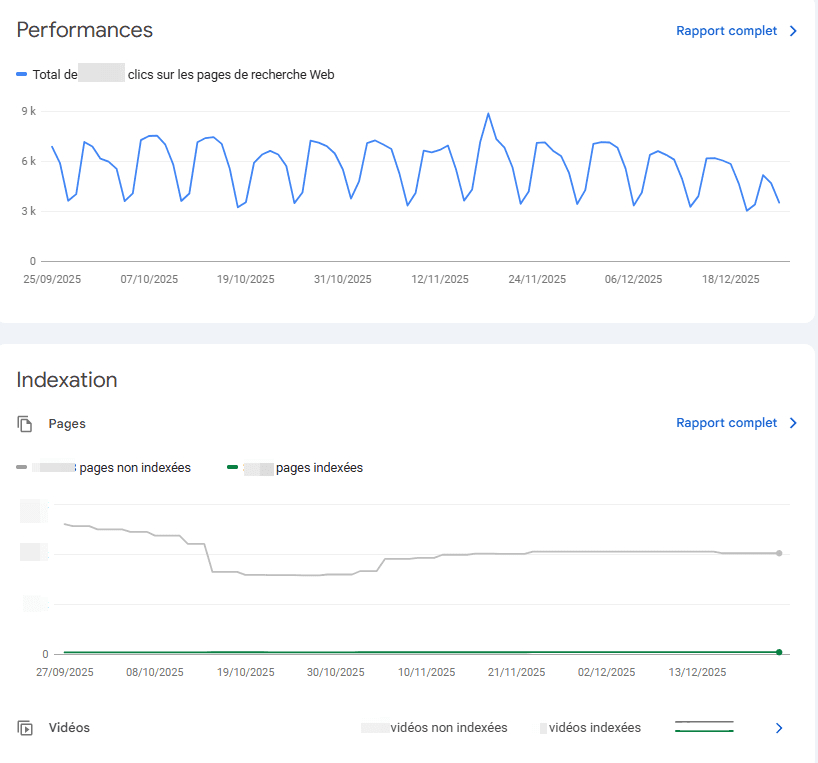This screenshot has height=763, width=818.
Task: Click the Performances section heading
Action: (x=84, y=30)
